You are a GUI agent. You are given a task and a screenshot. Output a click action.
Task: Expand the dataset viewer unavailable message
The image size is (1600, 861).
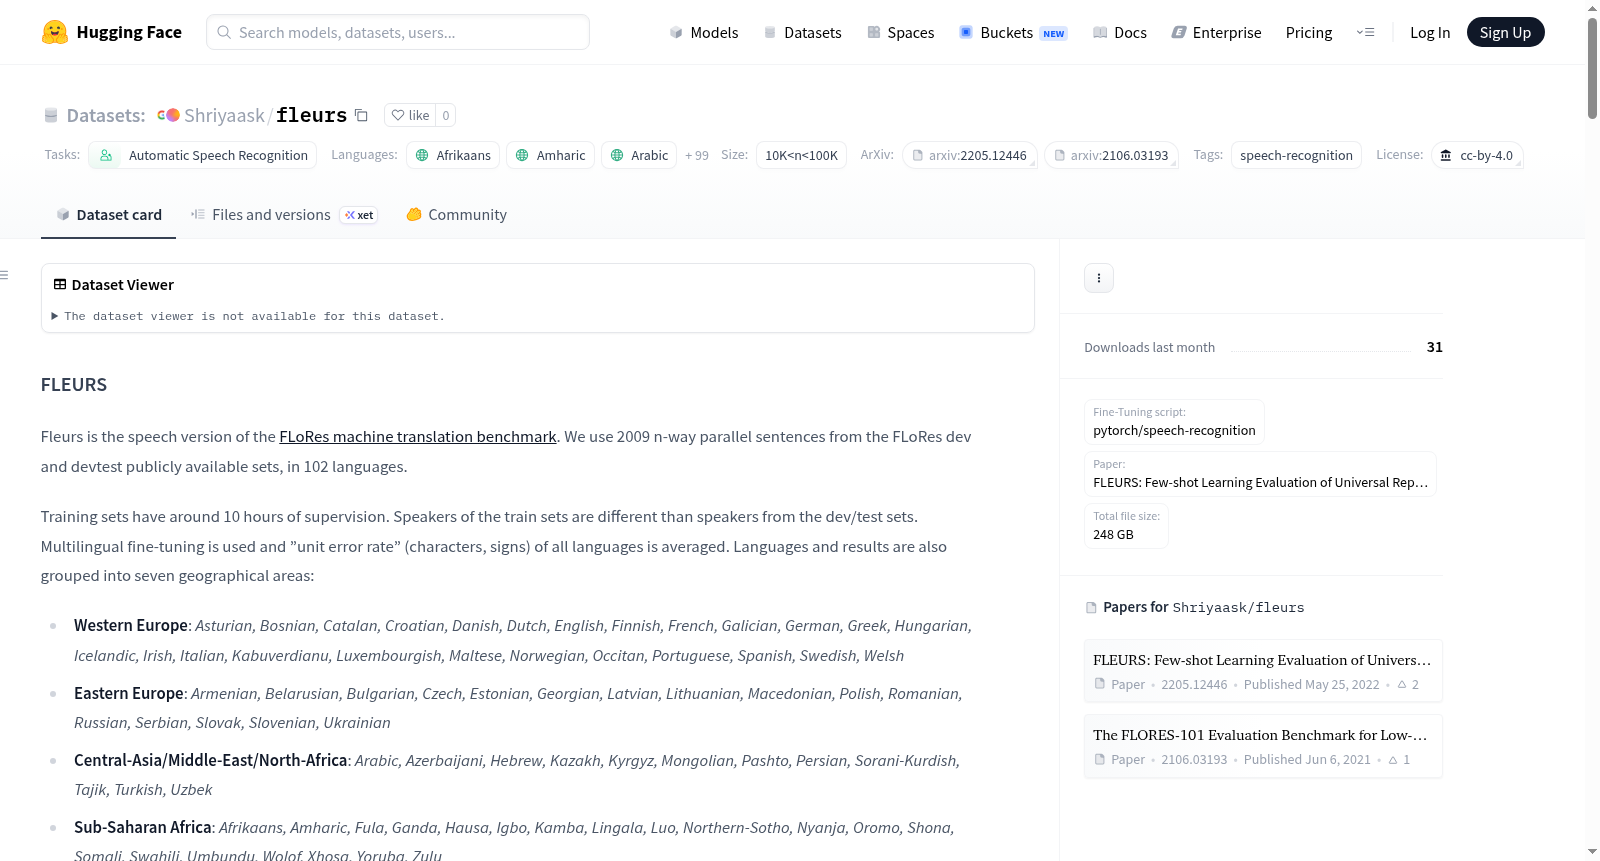click(248, 316)
